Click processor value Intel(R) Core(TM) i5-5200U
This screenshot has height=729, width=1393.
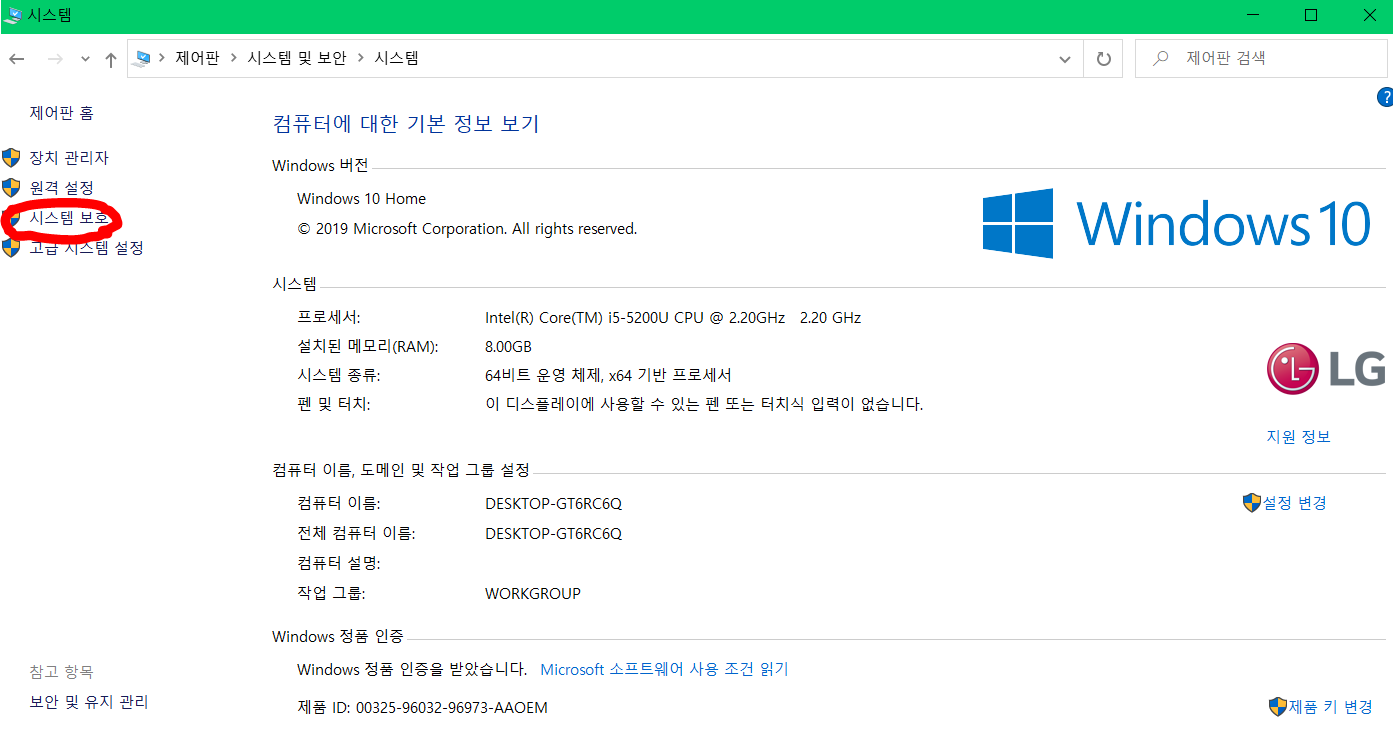pos(673,317)
